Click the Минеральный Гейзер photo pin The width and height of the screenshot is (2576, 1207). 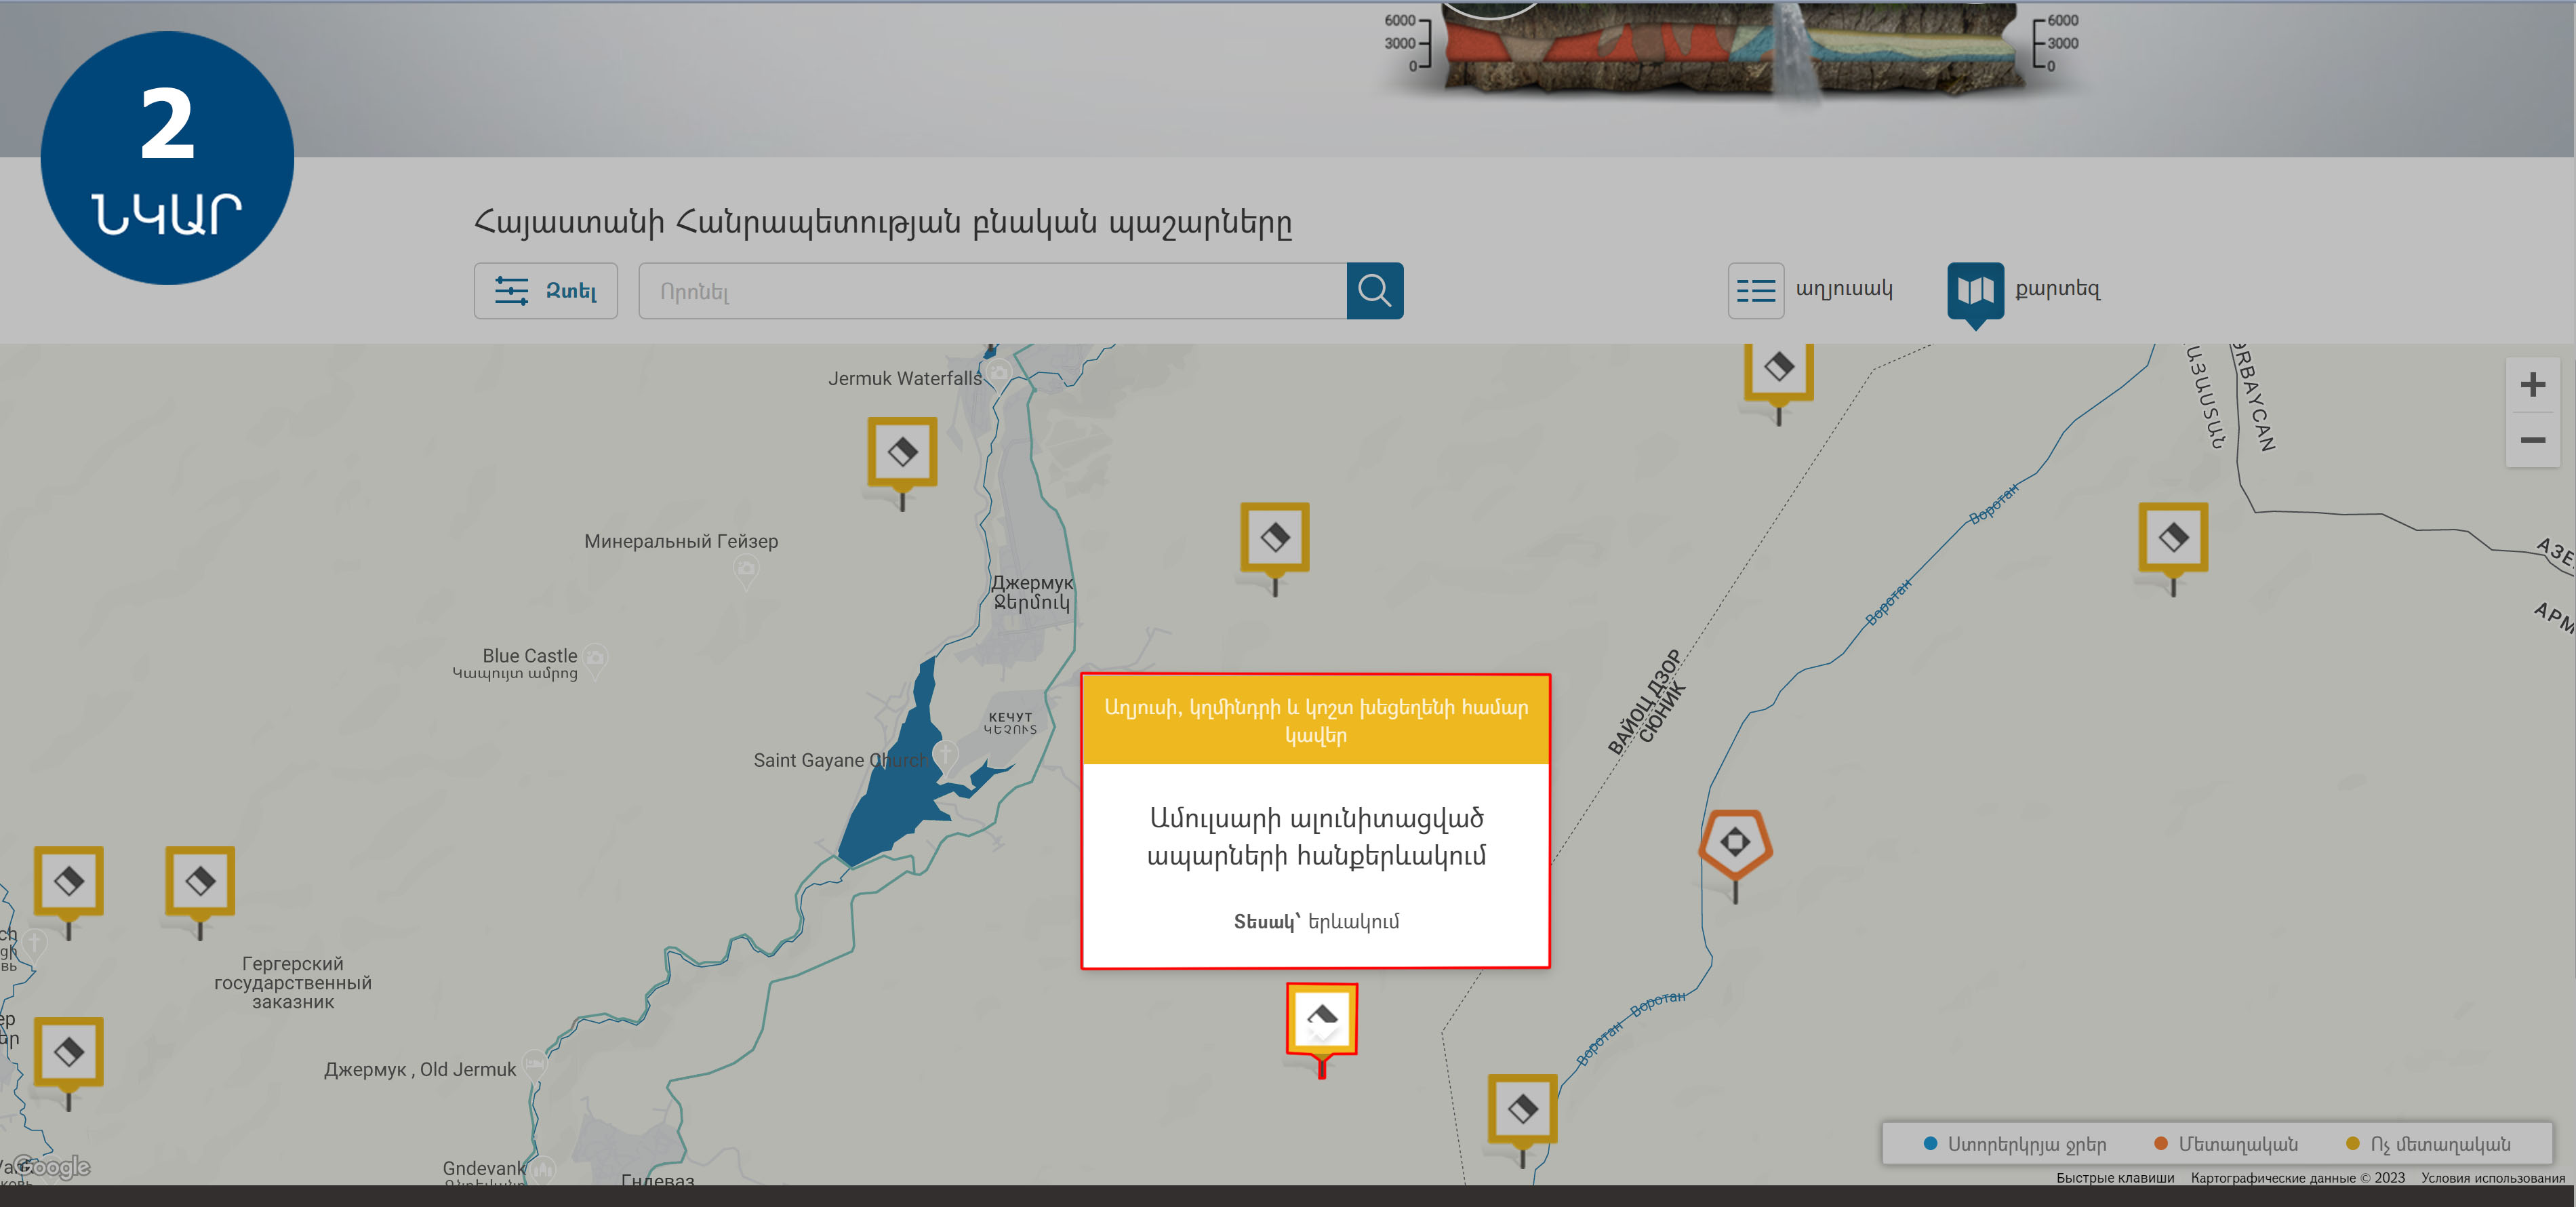click(x=746, y=570)
